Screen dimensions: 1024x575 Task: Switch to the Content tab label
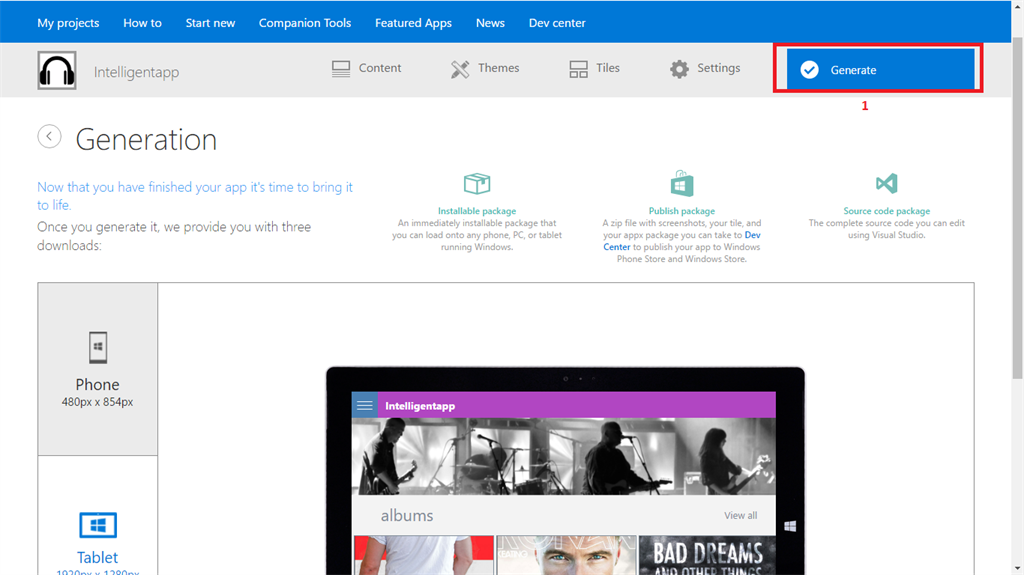coord(379,68)
